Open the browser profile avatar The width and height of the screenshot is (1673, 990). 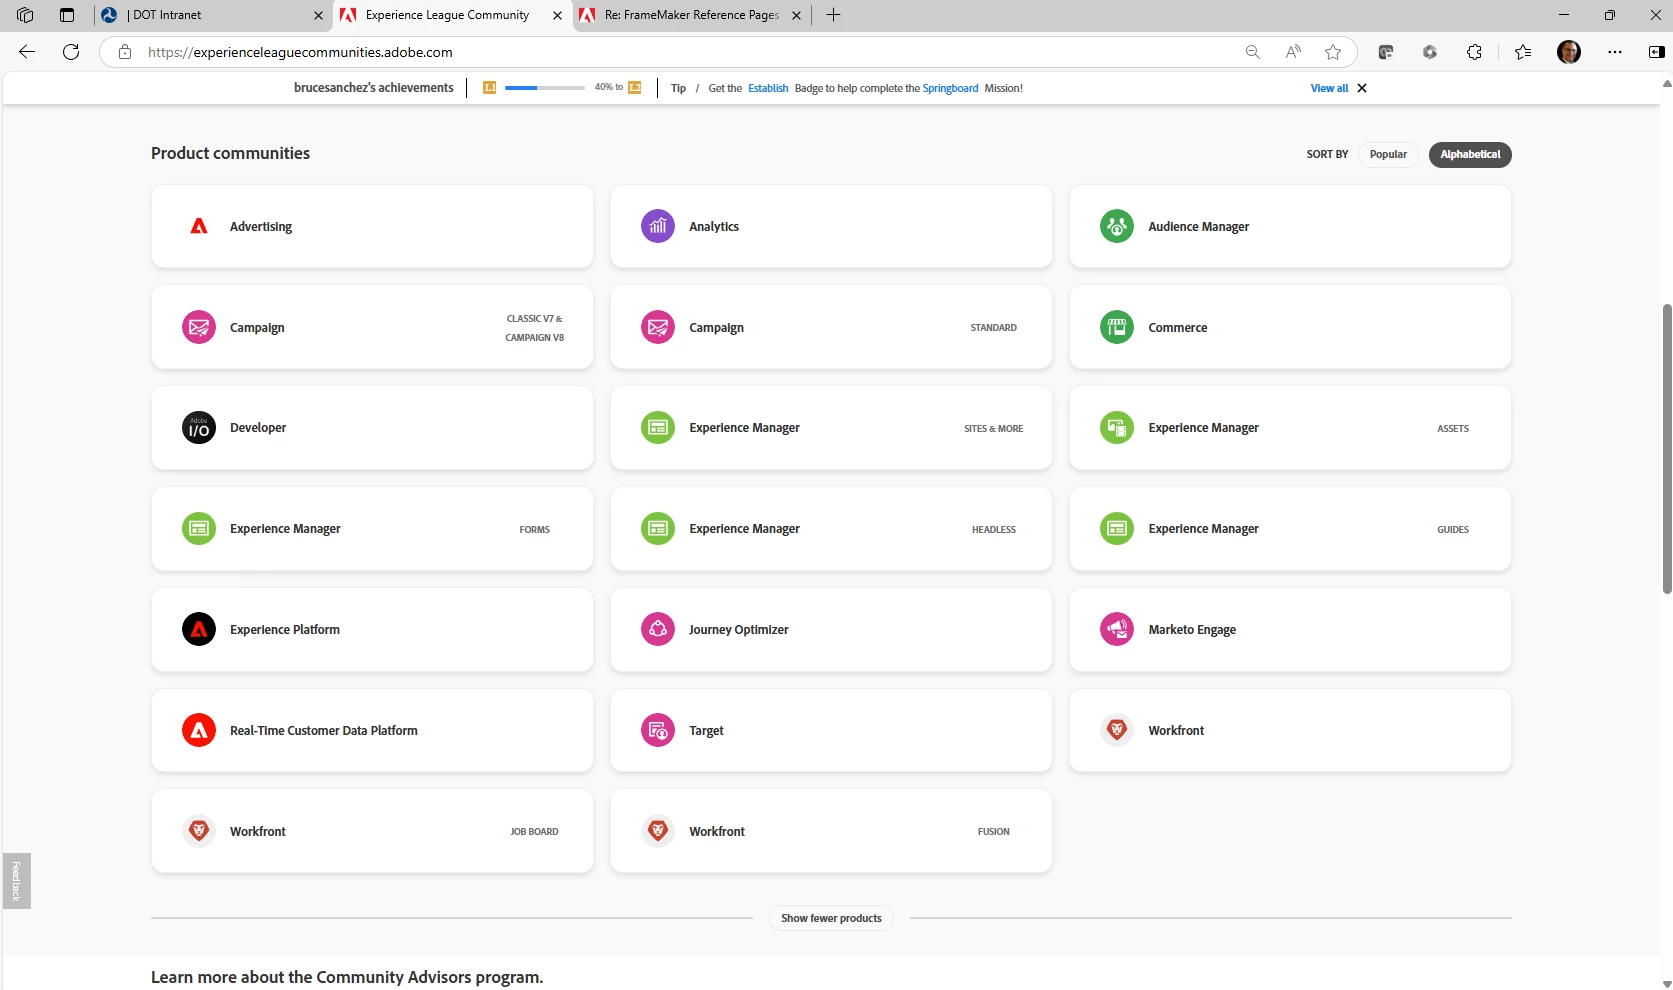[1569, 52]
